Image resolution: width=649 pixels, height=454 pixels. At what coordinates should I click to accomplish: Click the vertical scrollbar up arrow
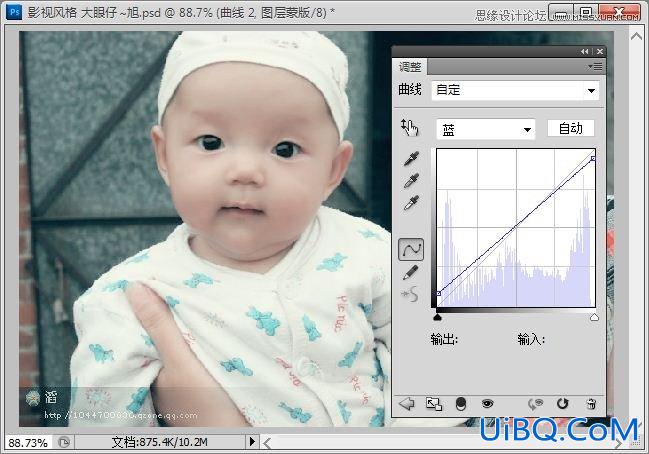(636, 36)
